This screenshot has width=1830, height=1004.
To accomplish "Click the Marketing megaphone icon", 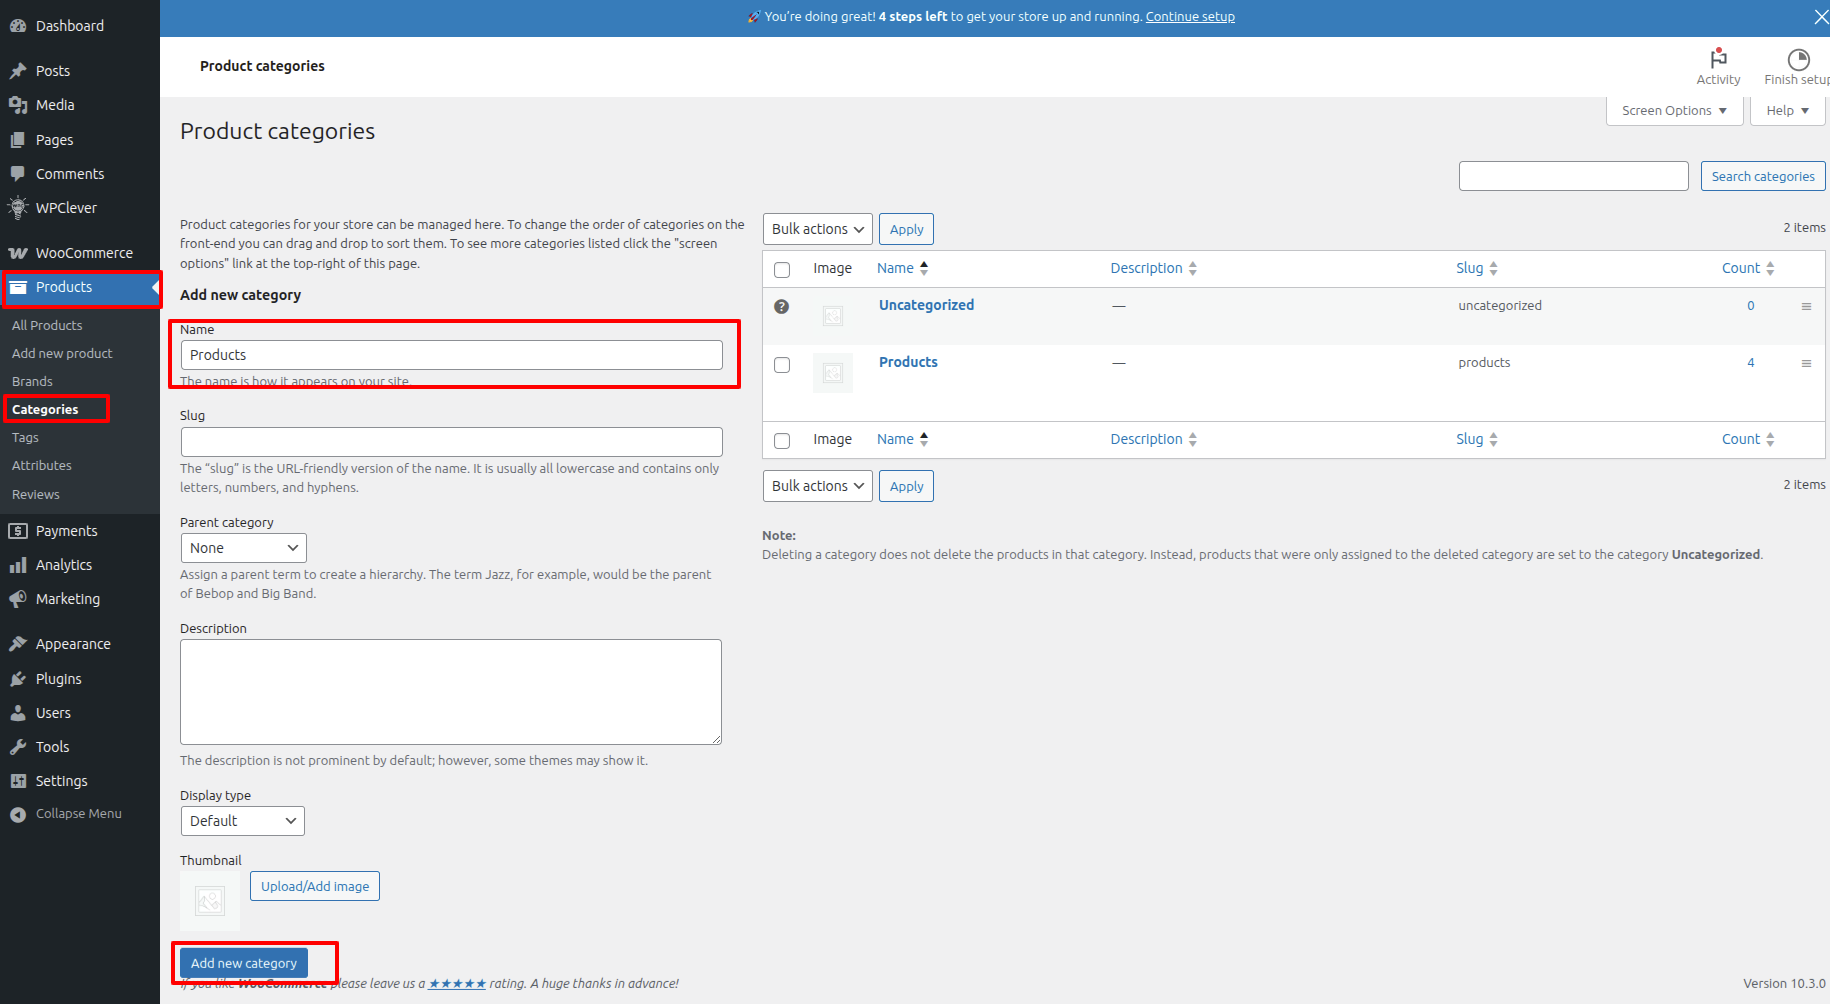I will point(17,599).
